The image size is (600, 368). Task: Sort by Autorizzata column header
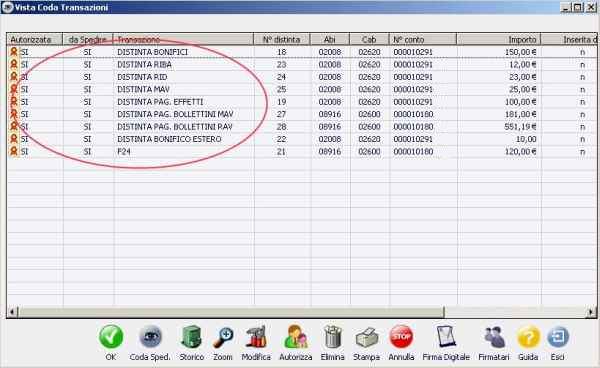(34, 39)
